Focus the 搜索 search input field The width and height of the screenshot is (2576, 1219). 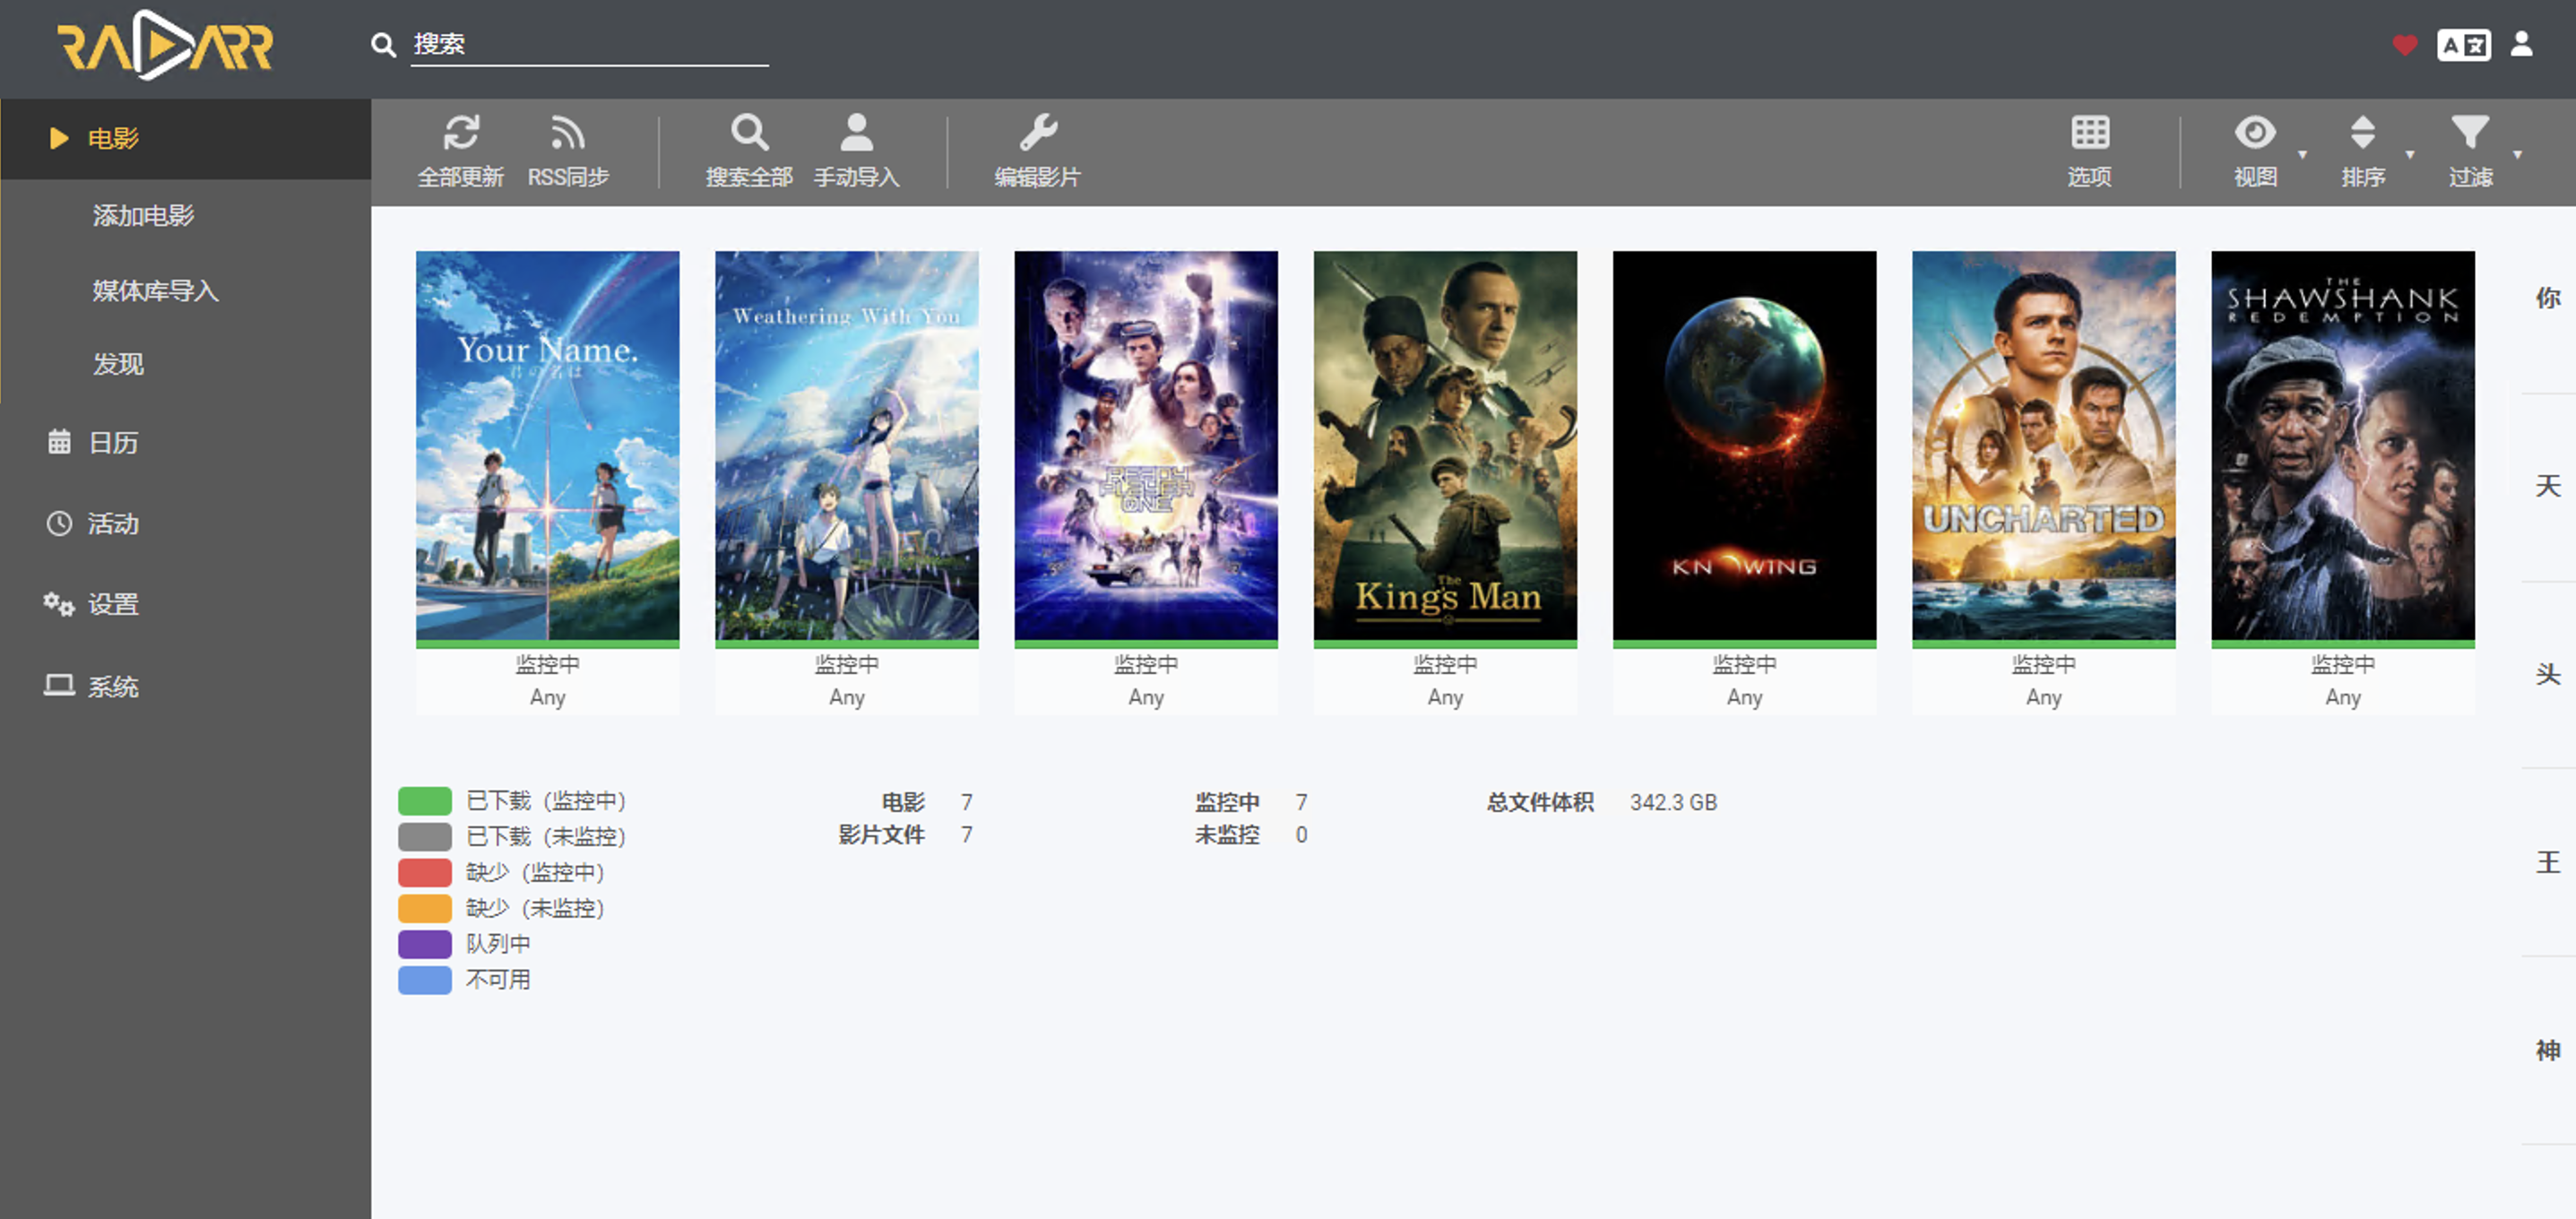589,45
